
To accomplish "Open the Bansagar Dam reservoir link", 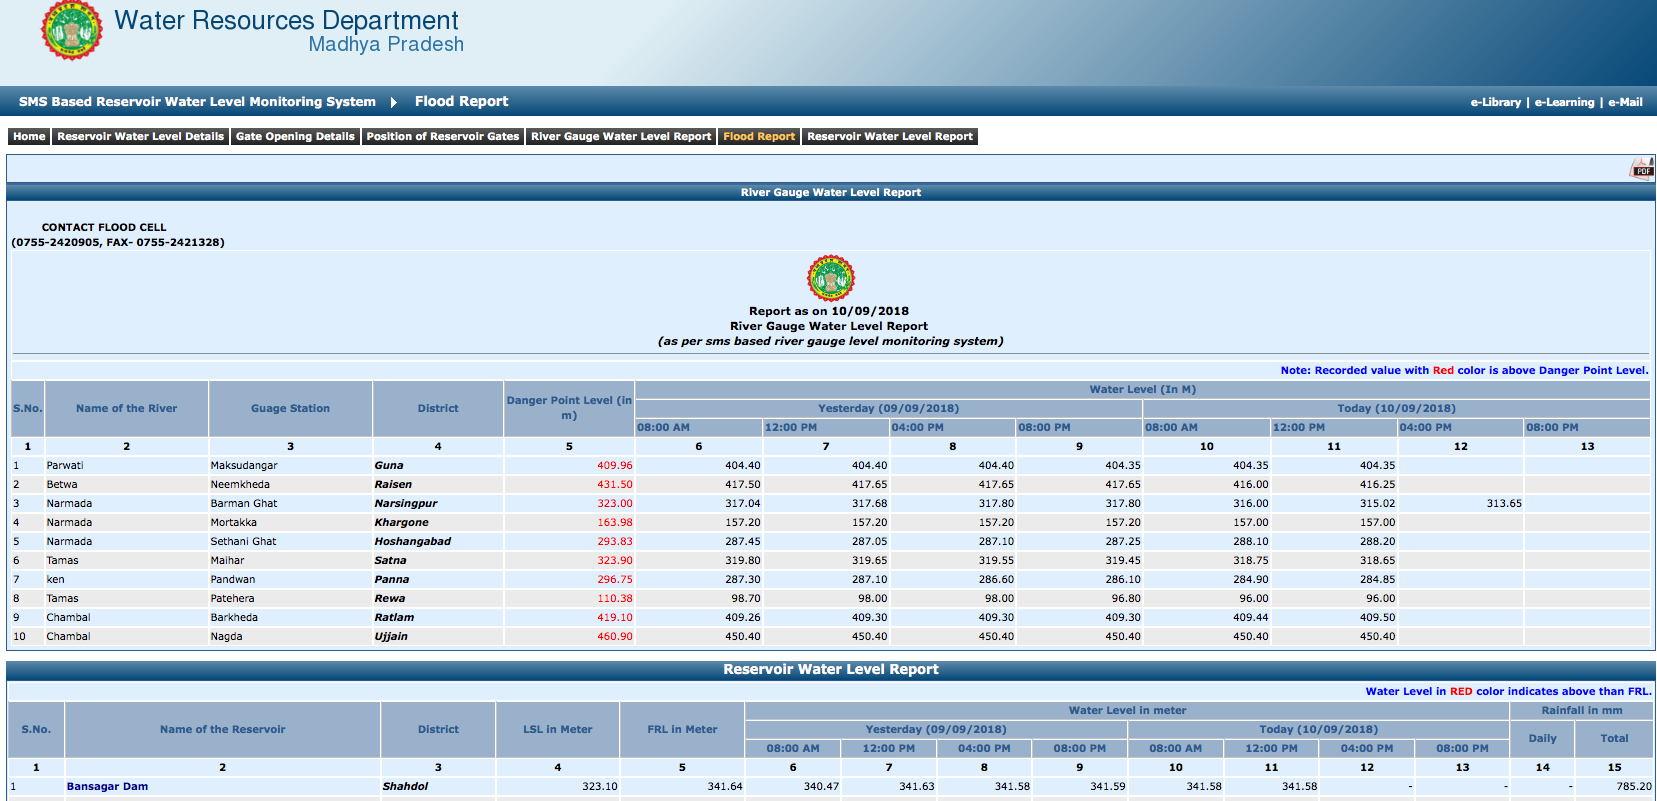I will tap(107, 787).
